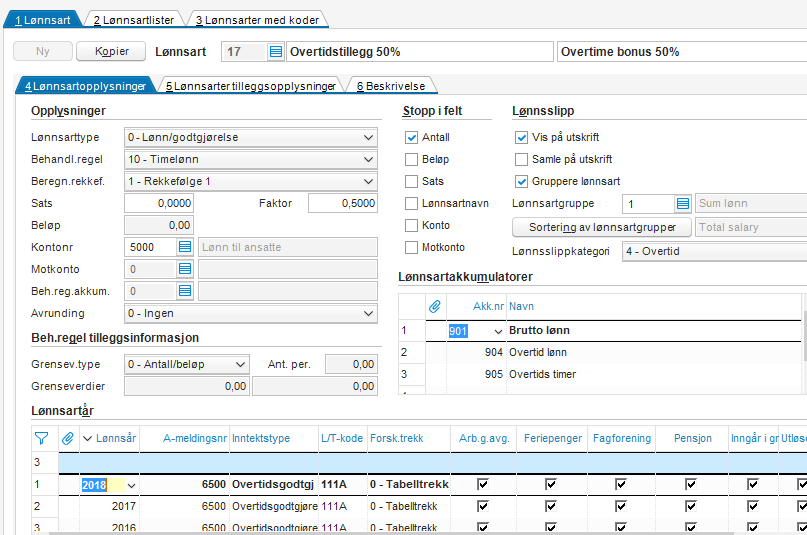Click the Kopier button
This screenshot has height=535, width=807.
pos(112,51)
